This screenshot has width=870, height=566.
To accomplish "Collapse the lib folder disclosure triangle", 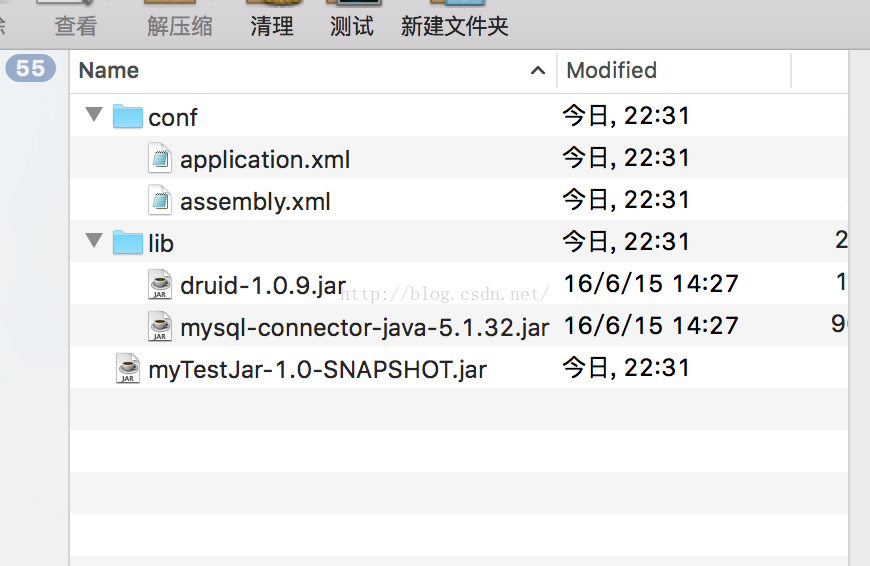I will pyautogui.click(x=95, y=241).
